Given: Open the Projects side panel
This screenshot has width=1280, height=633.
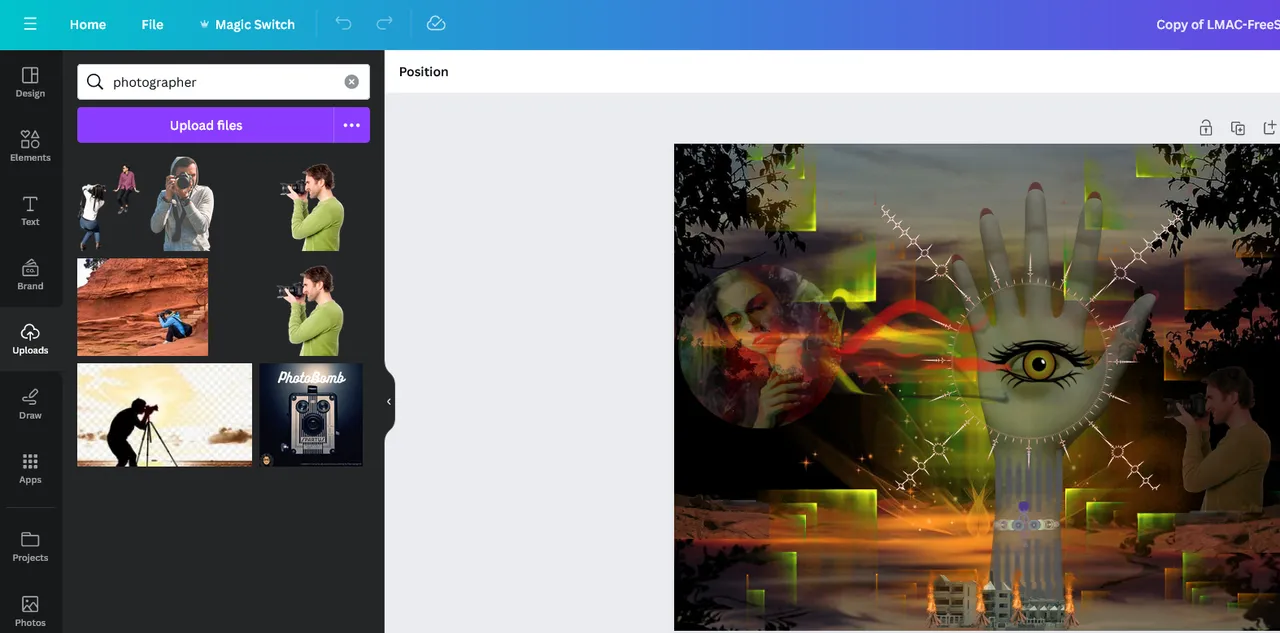Looking at the screenshot, I should tap(30, 546).
